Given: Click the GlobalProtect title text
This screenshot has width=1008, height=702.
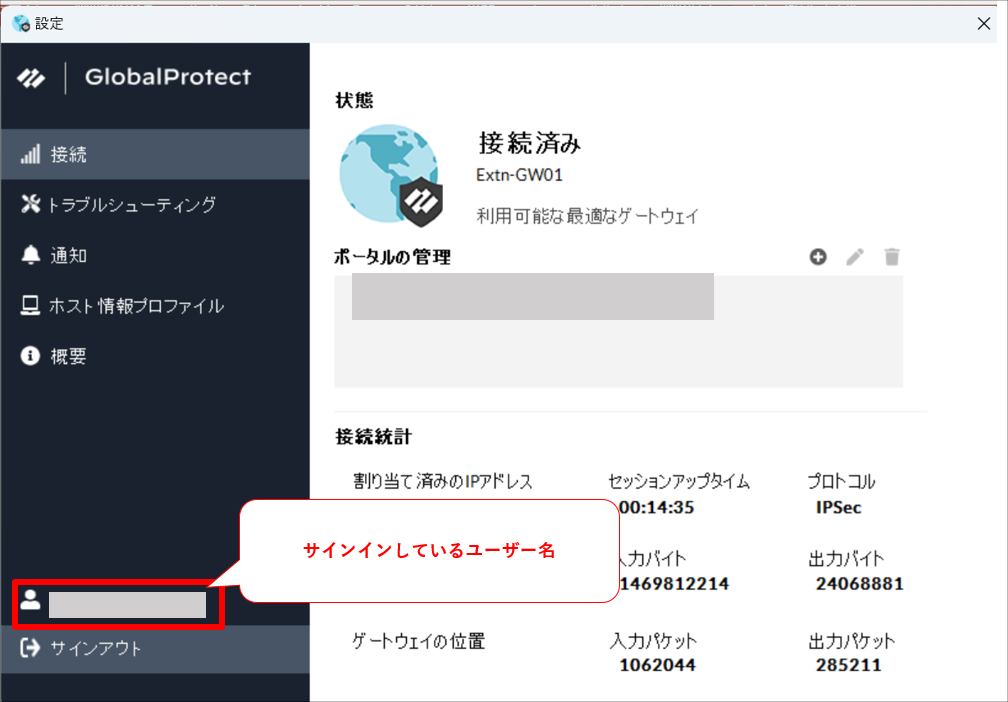Looking at the screenshot, I should tap(168, 77).
